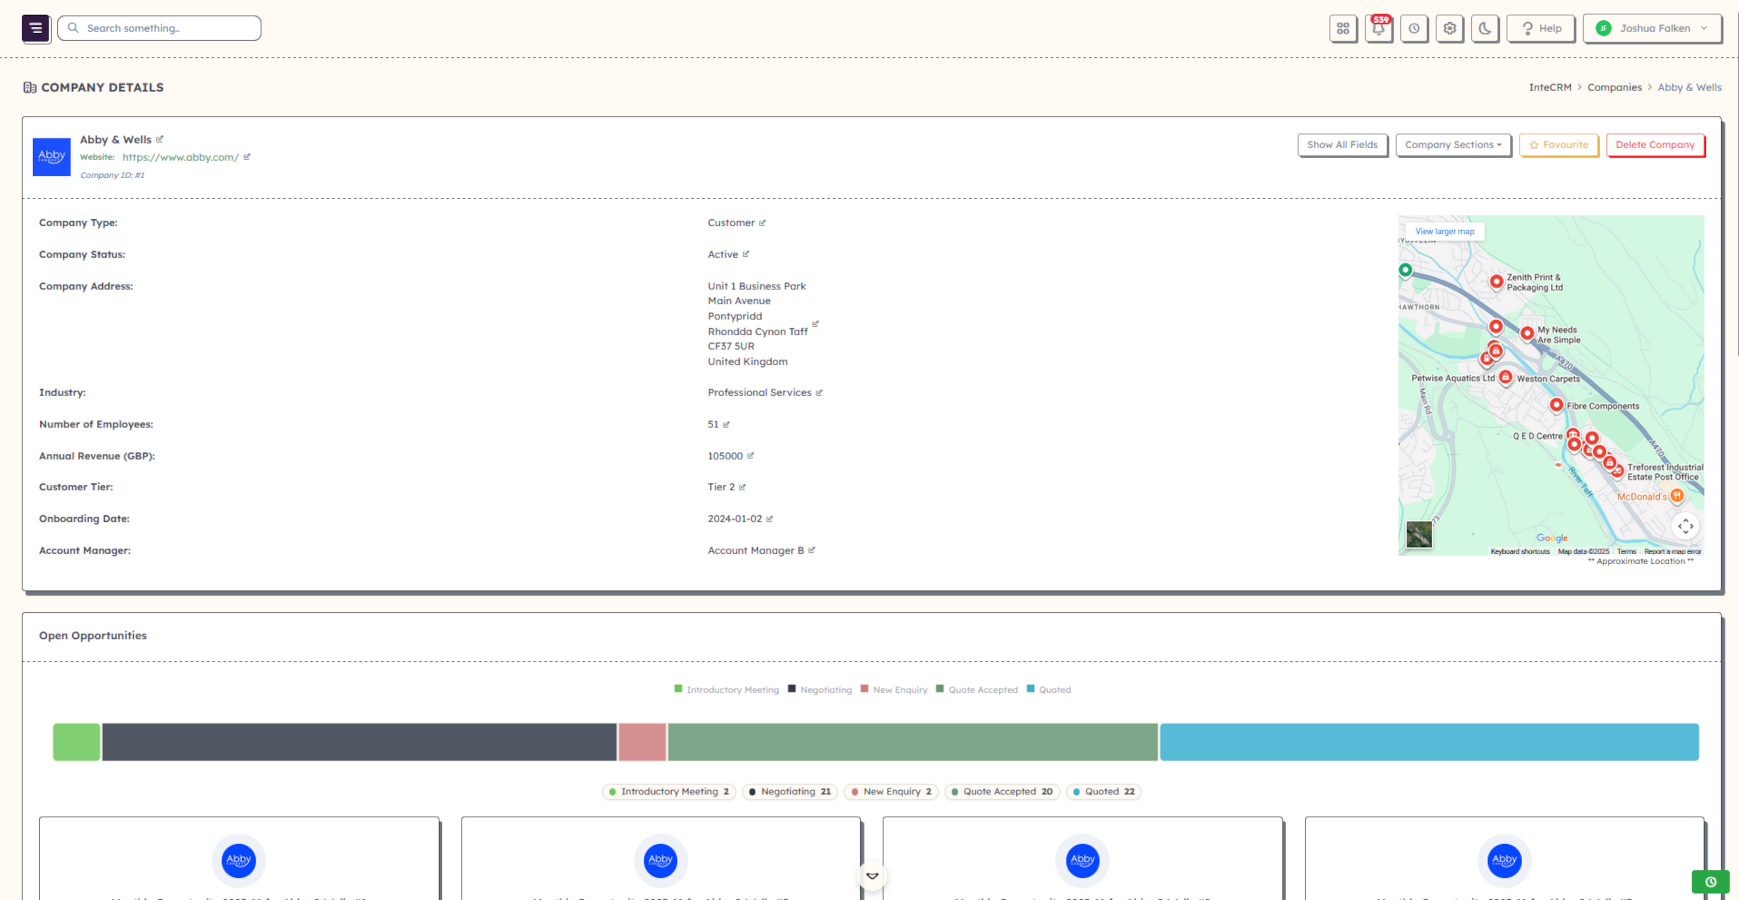1739x900 pixels.
Task: Open the notifications bell showing 539 alerts
Action: [x=1378, y=28]
